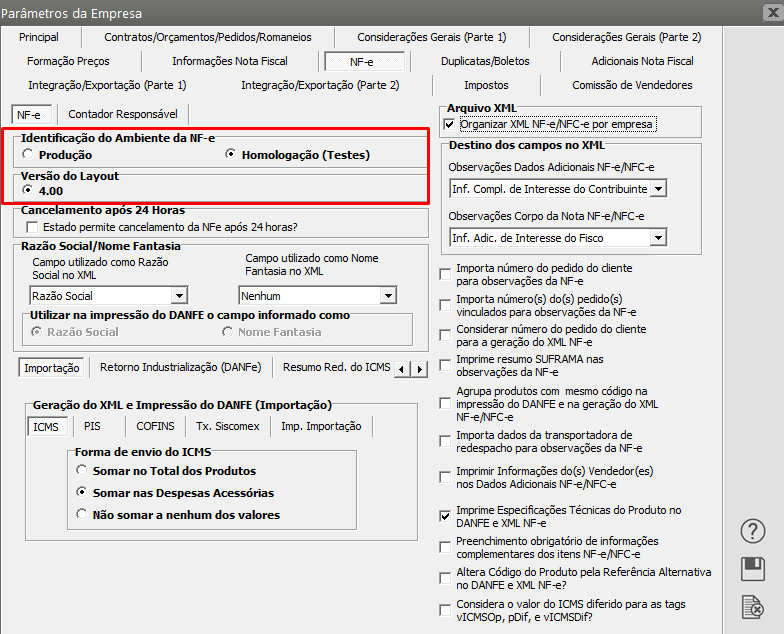Select the Produção radio button
Viewport: 784px width, 634px height.
(x=28, y=154)
